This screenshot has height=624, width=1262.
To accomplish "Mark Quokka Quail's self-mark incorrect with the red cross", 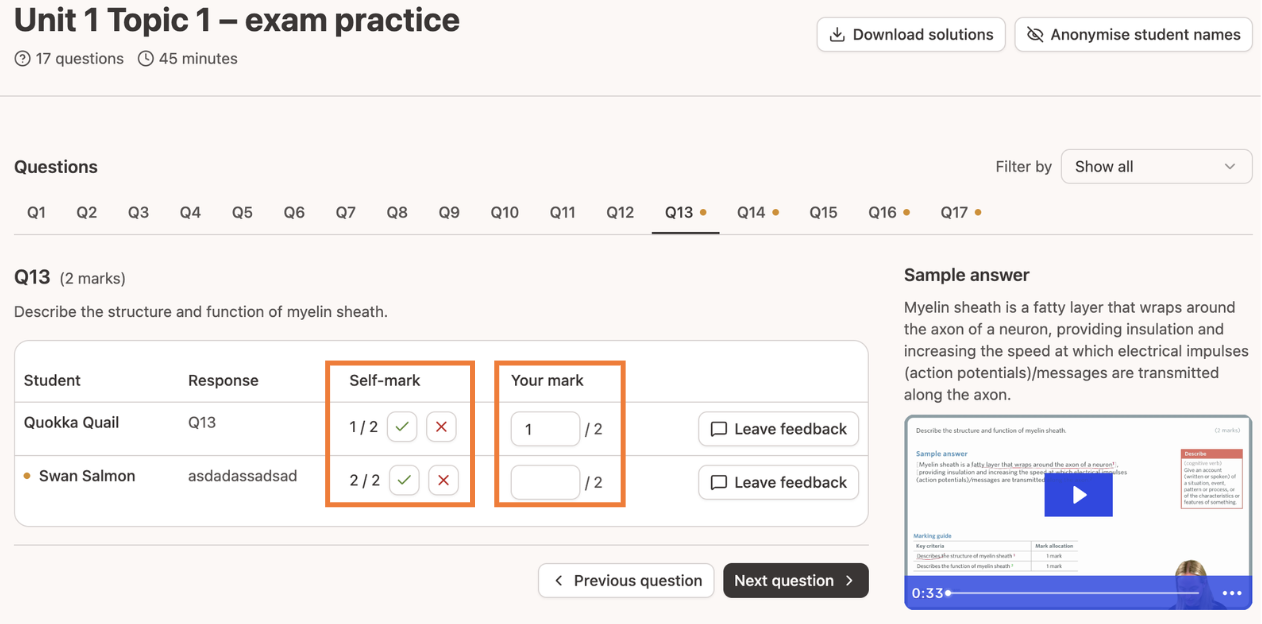I will [441, 427].
